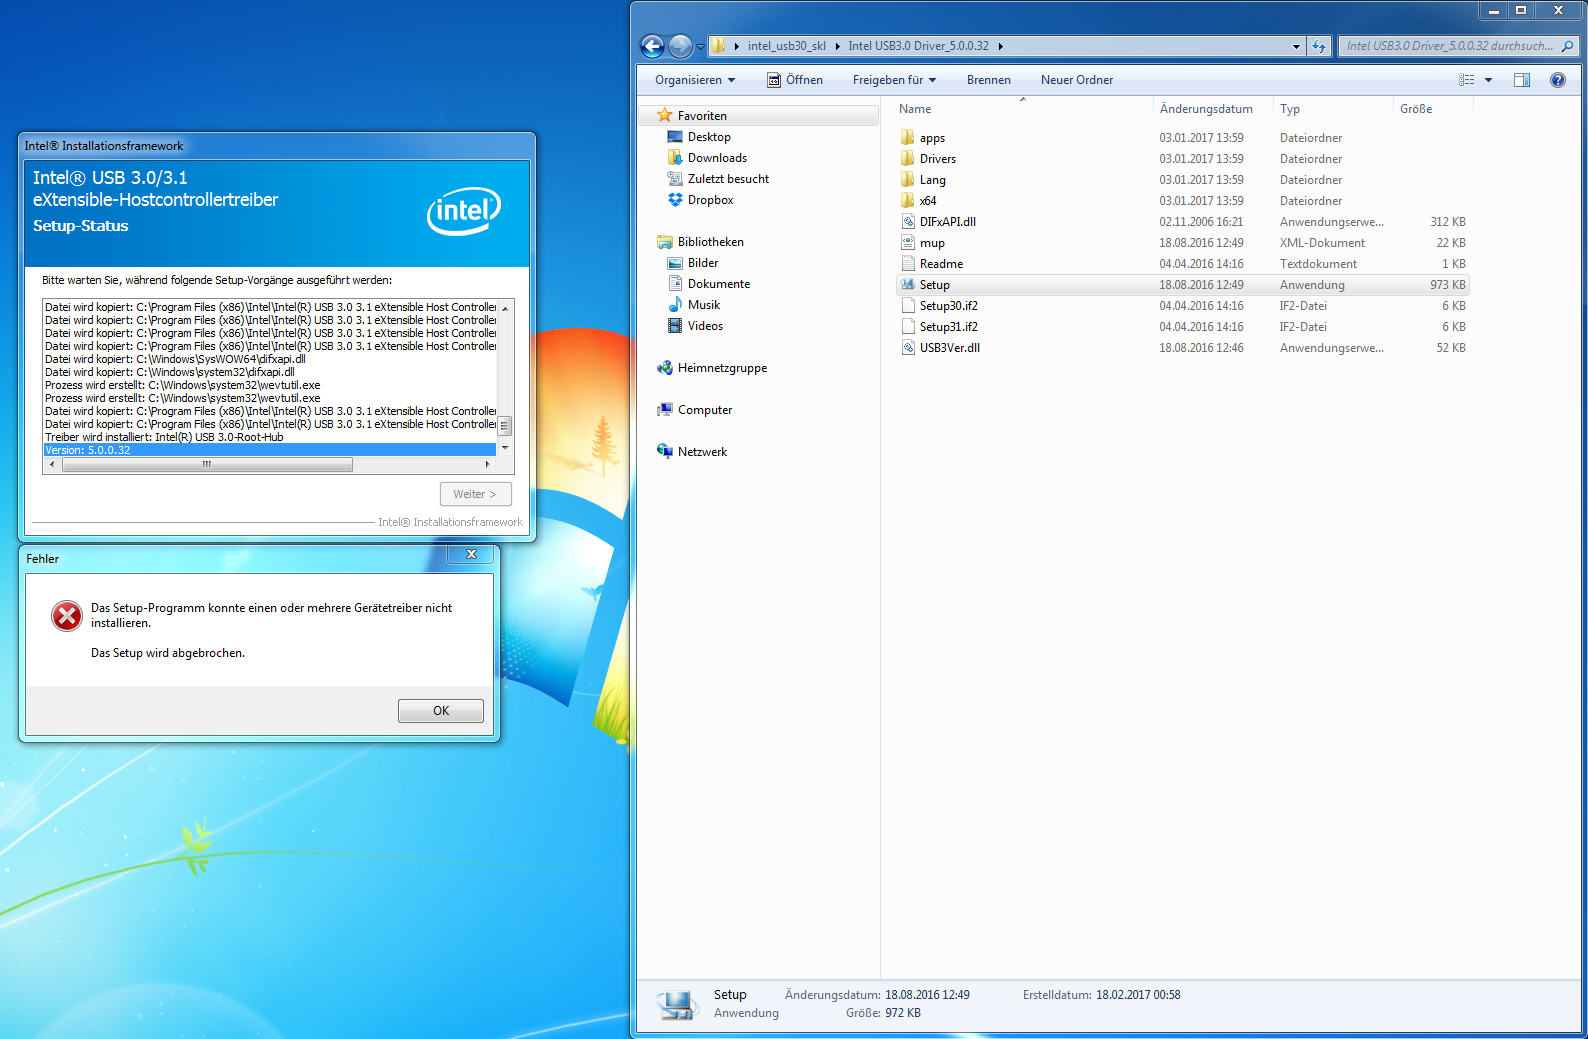Click Bibliotheken header in navigation pane
Viewport: 1588px width, 1039px height.
tap(710, 242)
